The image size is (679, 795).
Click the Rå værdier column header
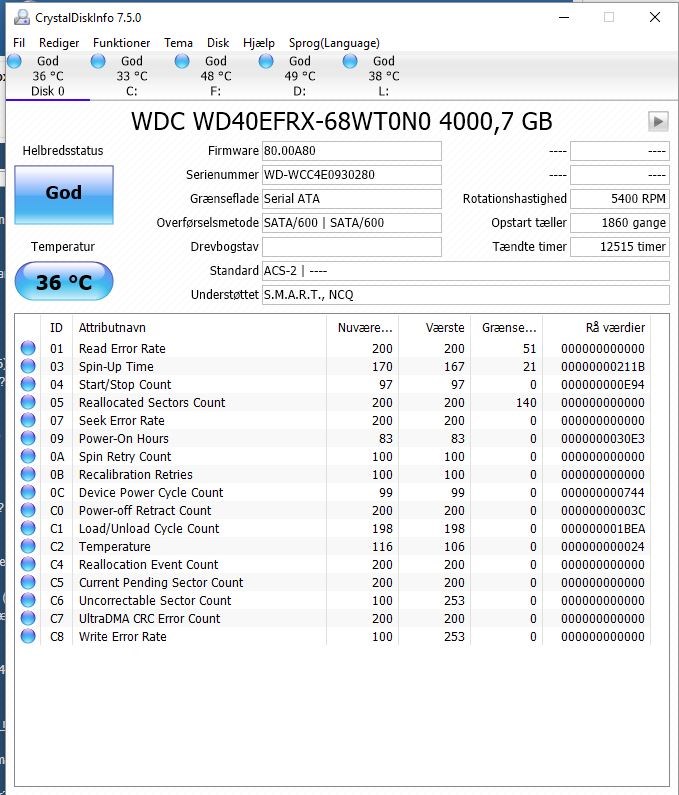(596, 328)
